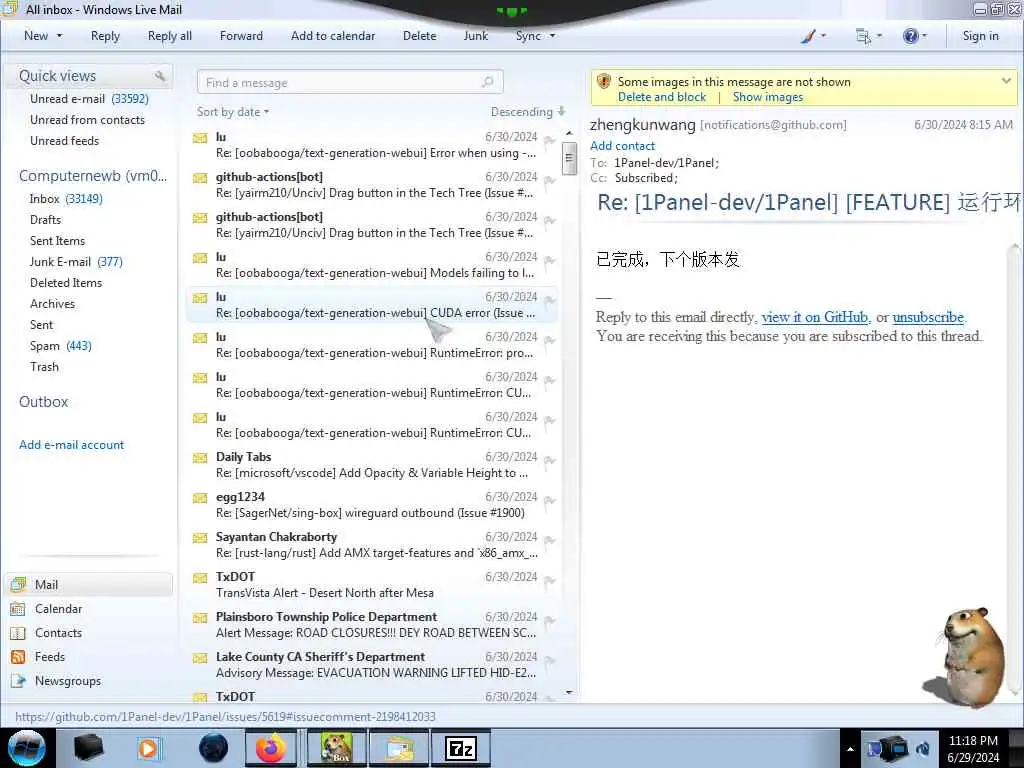Flag the oobabooga CUDA error message

point(549,300)
